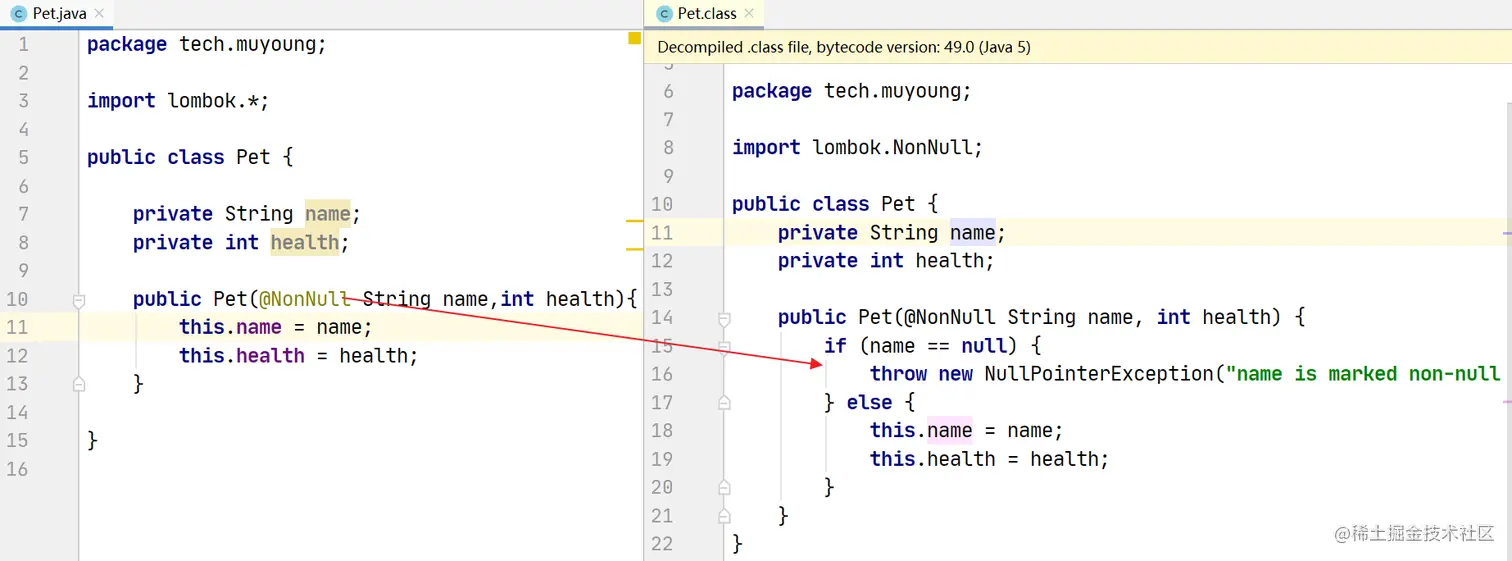Click 'if (name == null) {' in Pet.class
1512x561 pixels.
(933, 346)
